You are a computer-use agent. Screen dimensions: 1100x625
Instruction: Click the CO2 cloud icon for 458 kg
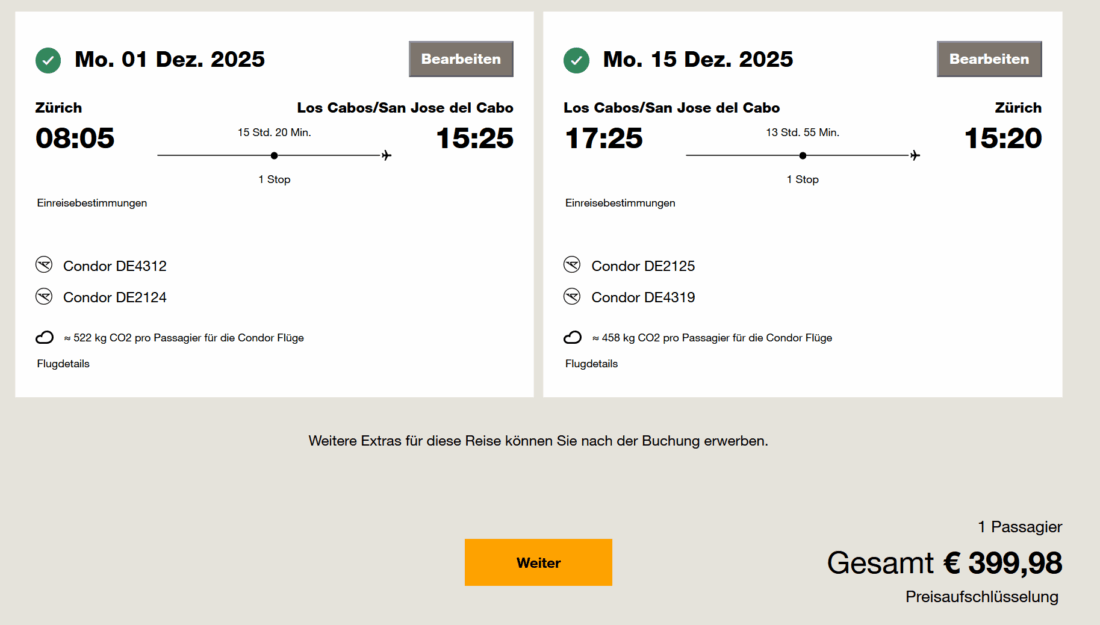[573, 338]
